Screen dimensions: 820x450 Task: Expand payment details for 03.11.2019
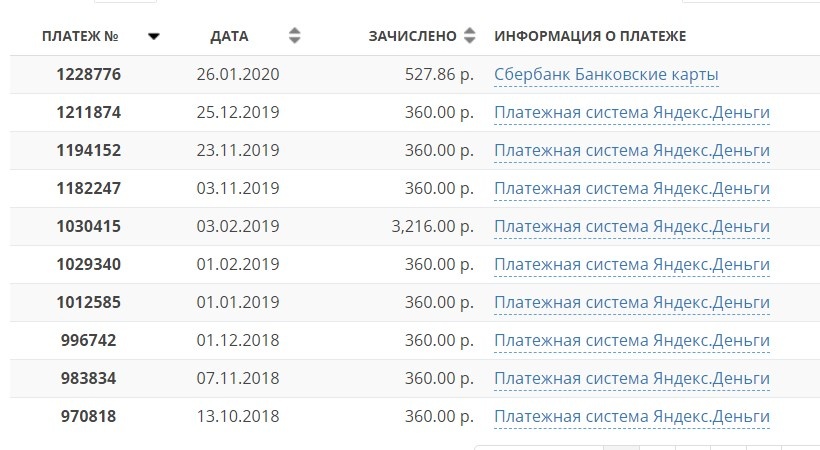632,189
